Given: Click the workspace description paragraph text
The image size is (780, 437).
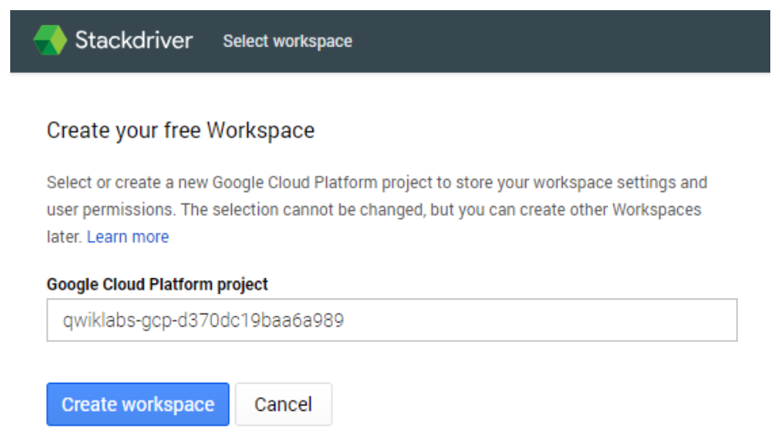Looking at the screenshot, I should click(x=377, y=210).
